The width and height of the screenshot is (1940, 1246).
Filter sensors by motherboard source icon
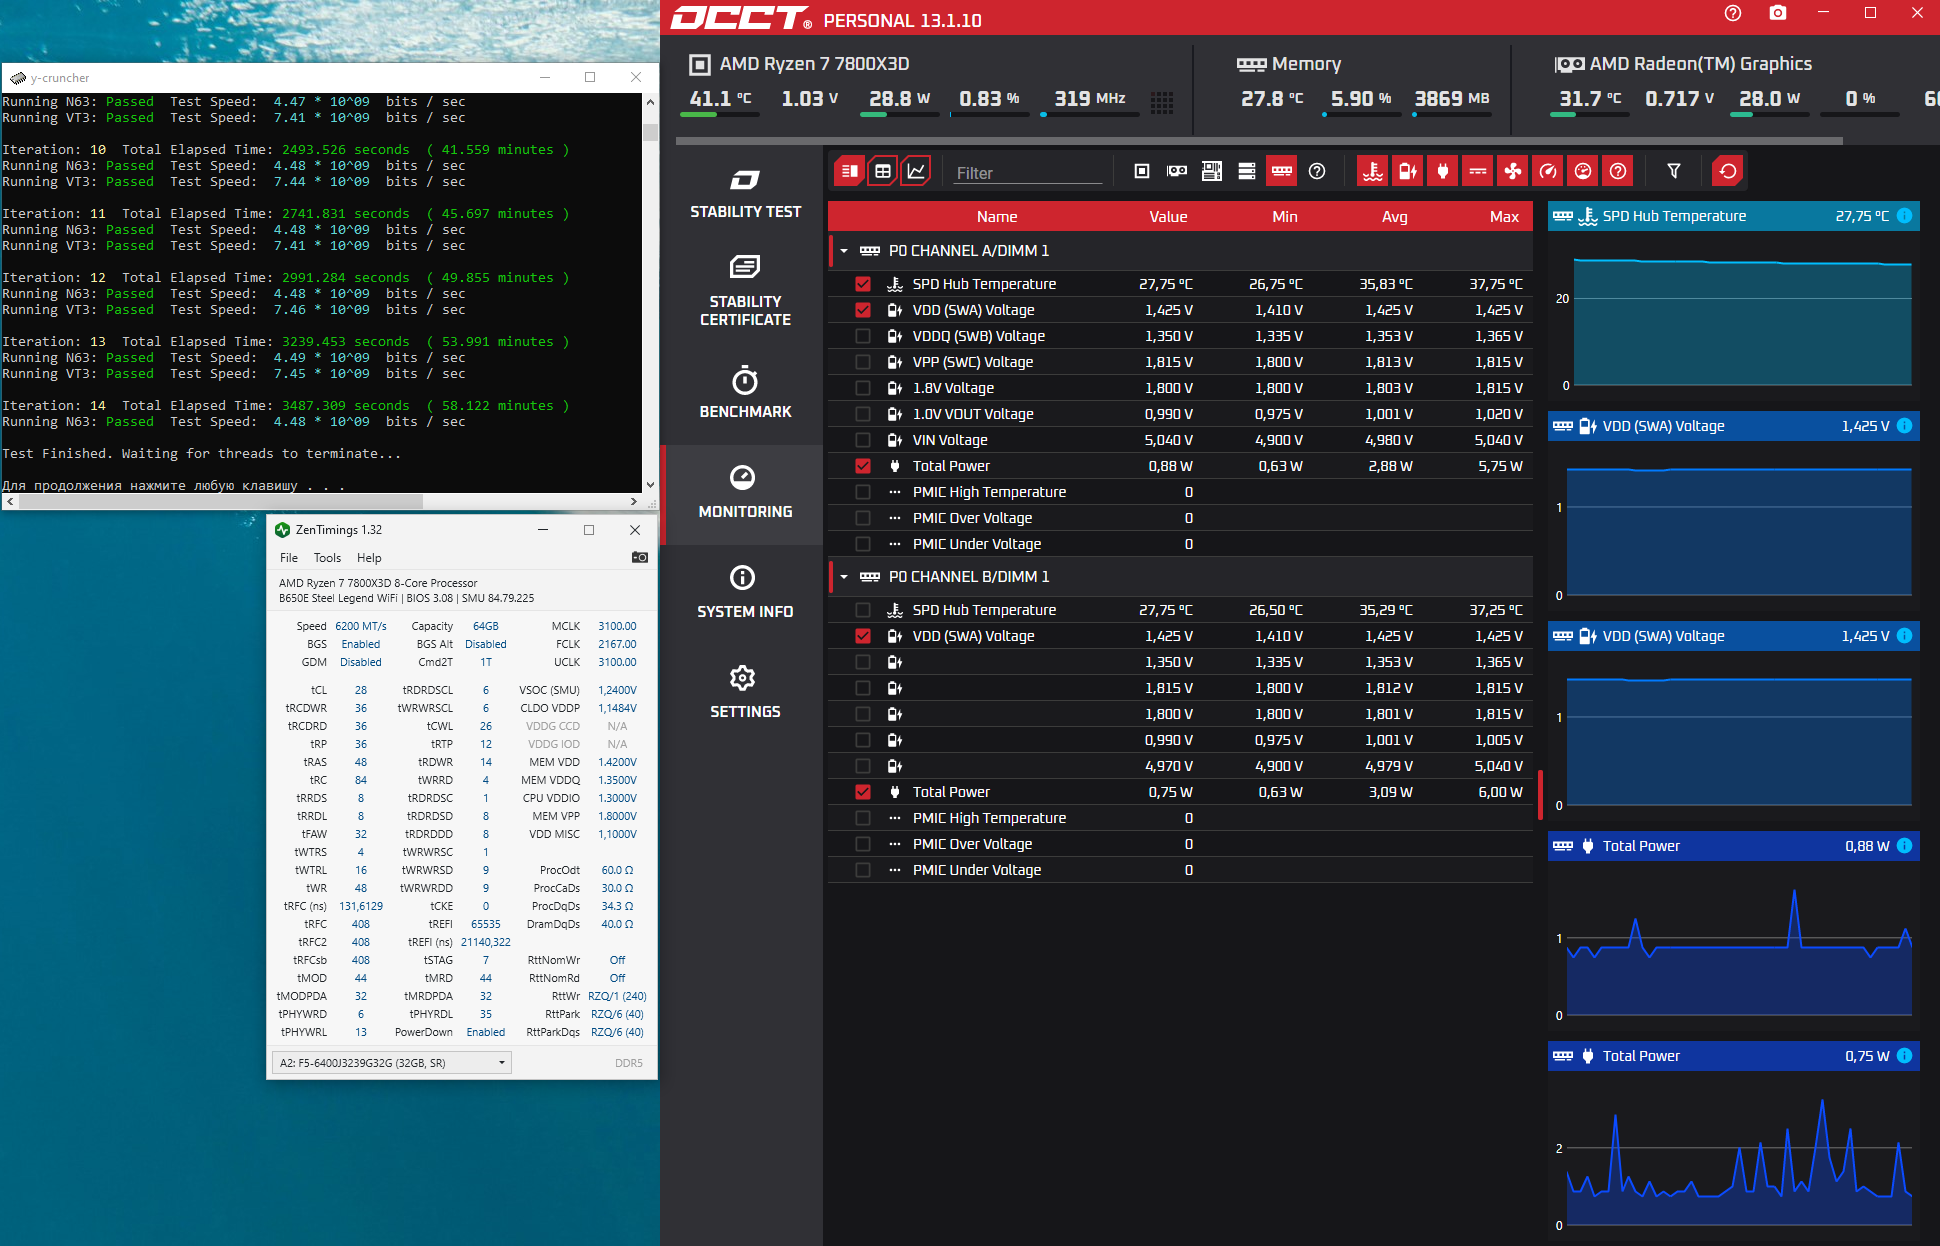tap(1212, 171)
